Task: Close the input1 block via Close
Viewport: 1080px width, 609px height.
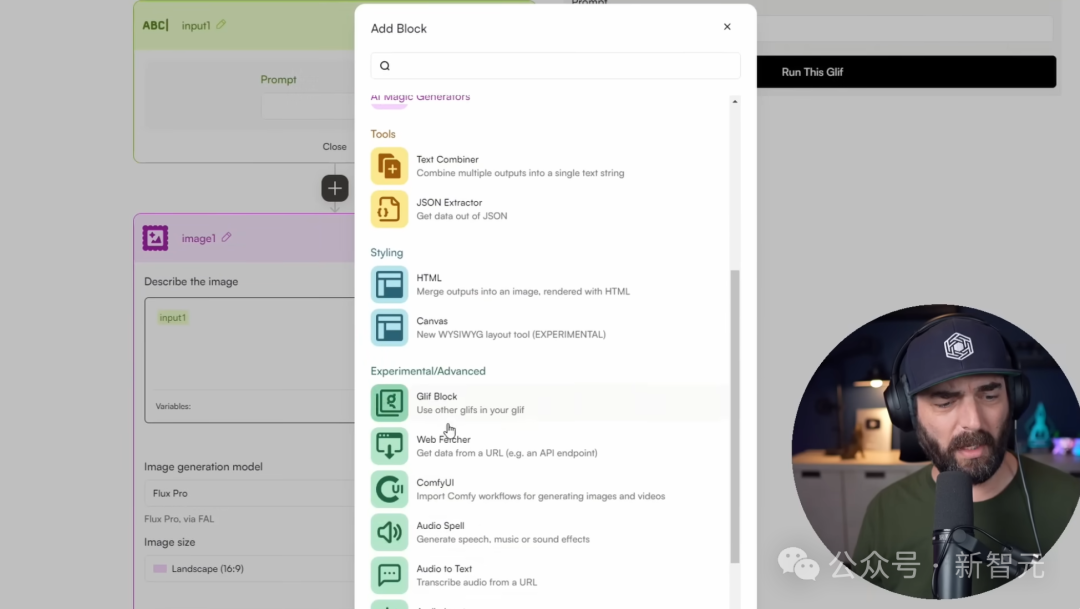Action: coord(334,147)
